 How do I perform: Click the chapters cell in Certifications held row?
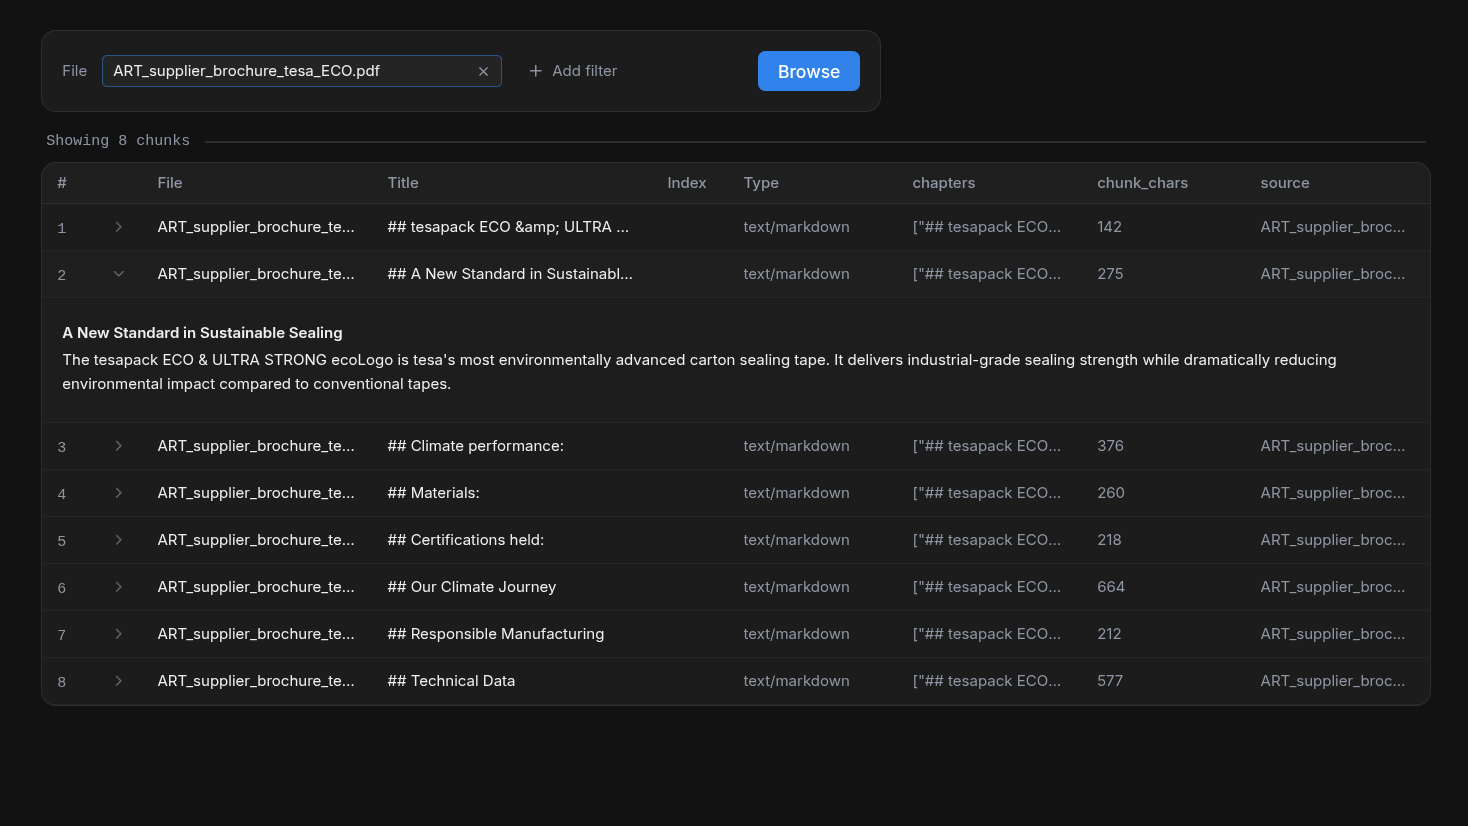(x=986, y=540)
